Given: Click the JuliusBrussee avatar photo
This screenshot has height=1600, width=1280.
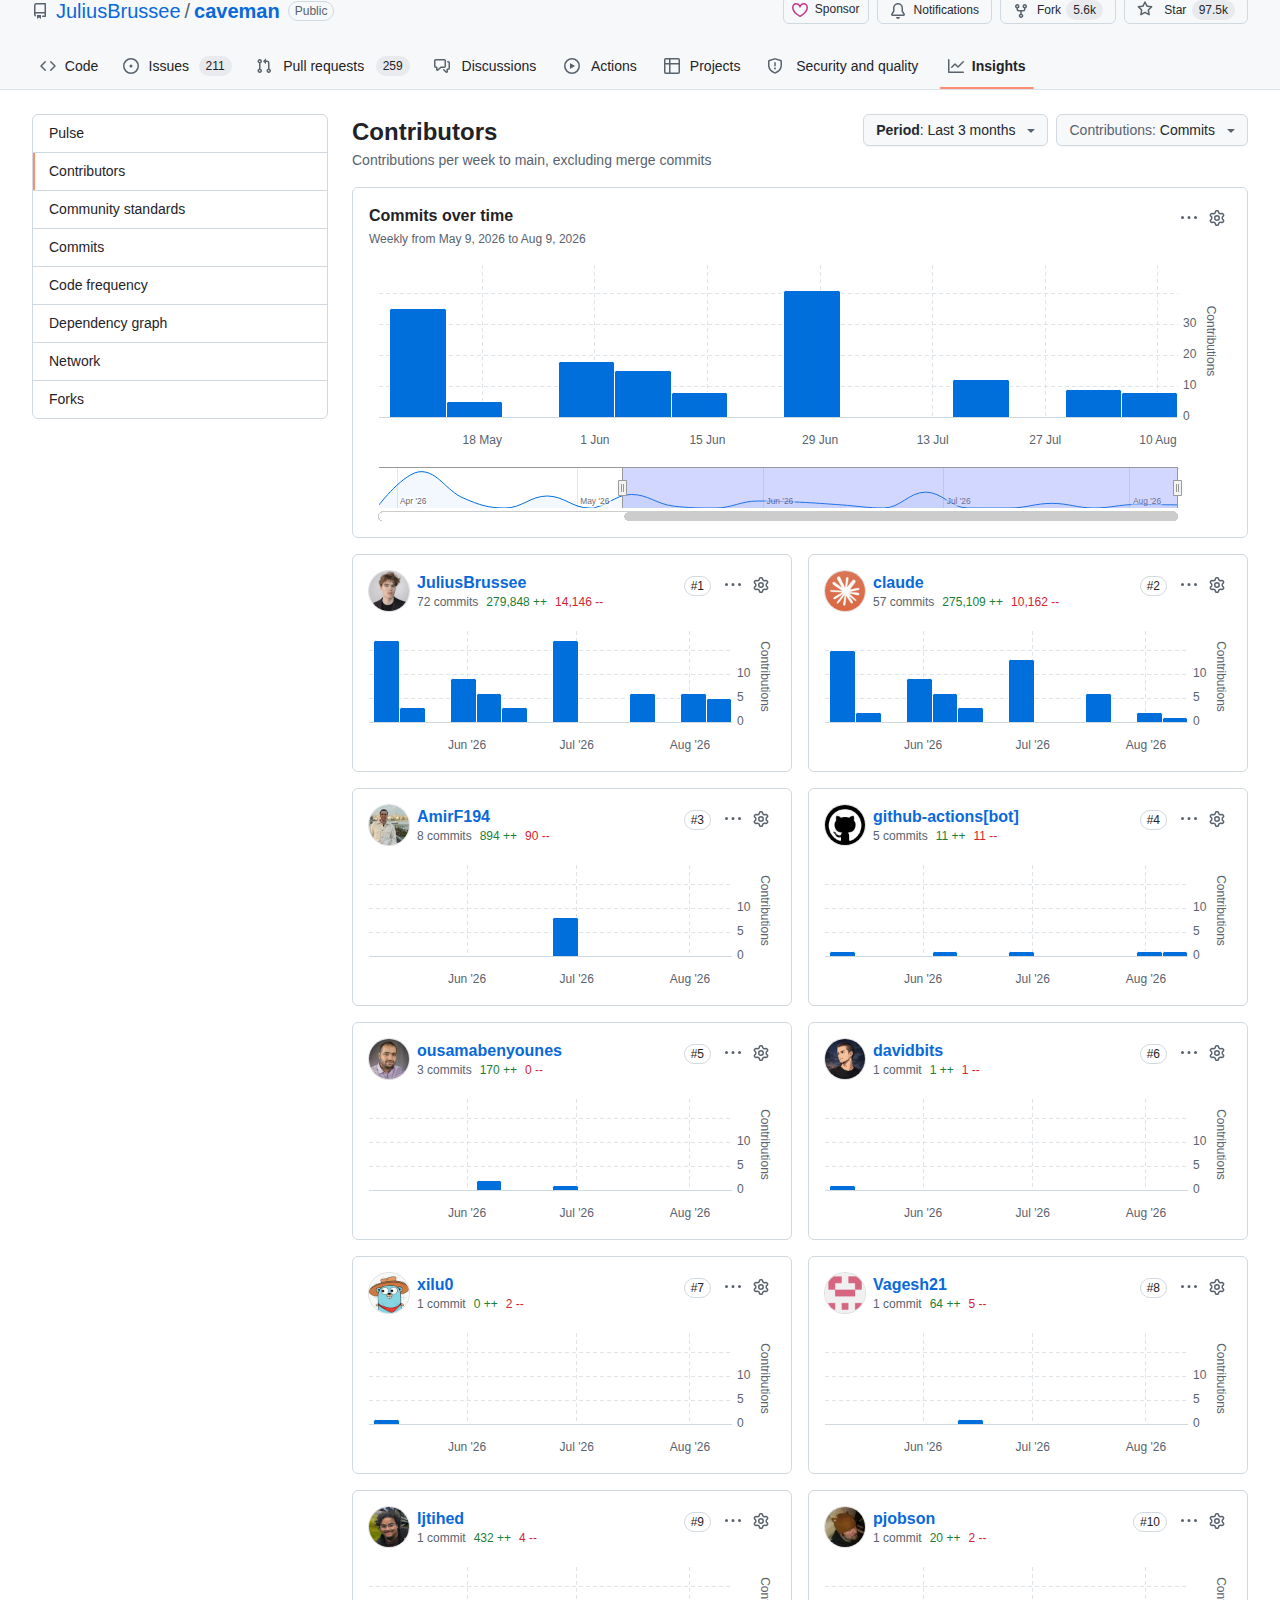Looking at the screenshot, I should point(389,591).
